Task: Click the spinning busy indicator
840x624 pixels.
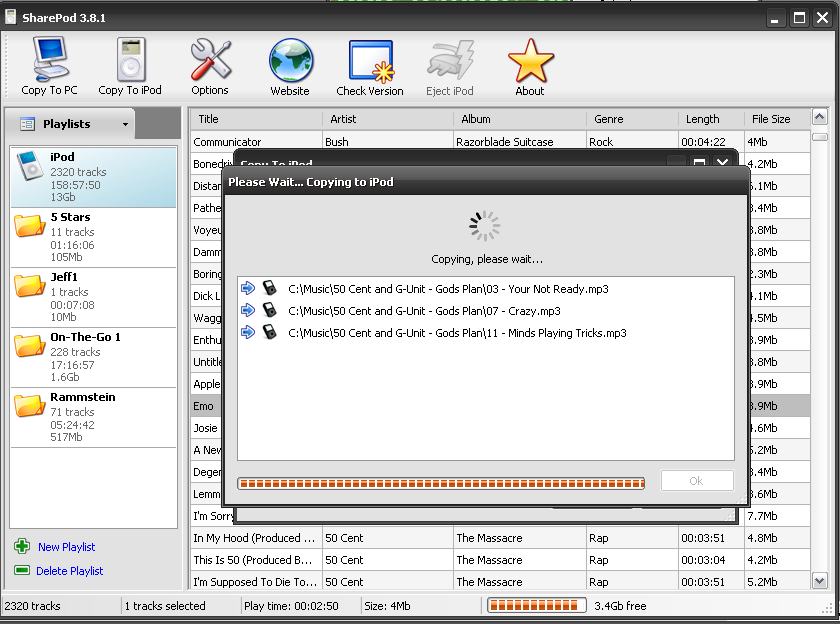Action: tap(484, 225)
